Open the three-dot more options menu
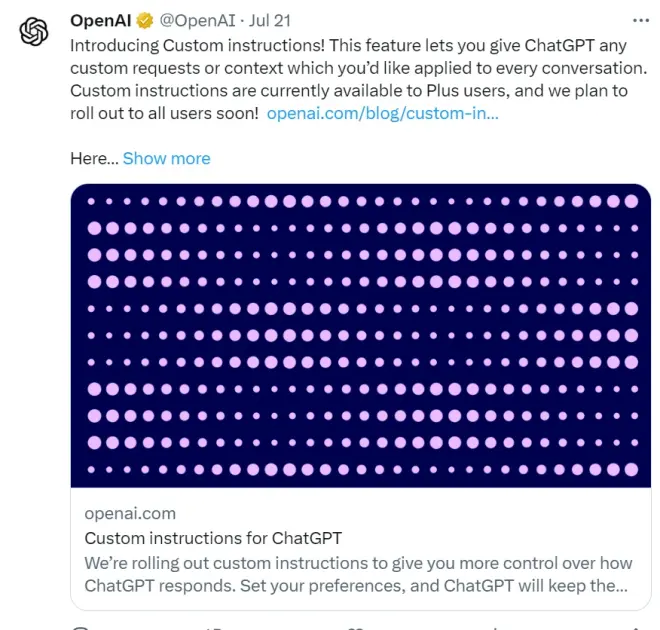The width and height of the screenshot is (660, 630). (x=640, y=21)
